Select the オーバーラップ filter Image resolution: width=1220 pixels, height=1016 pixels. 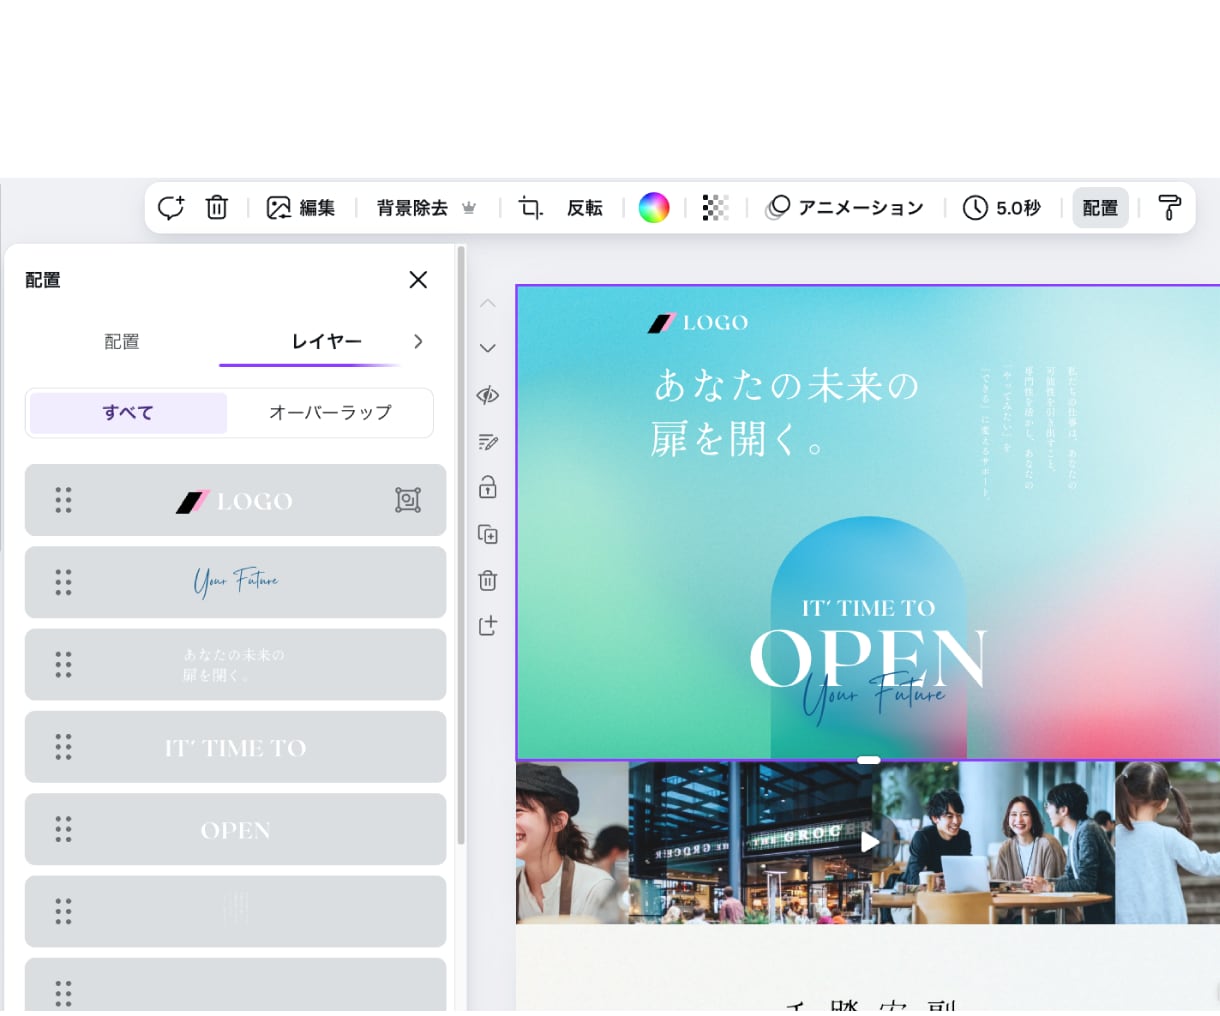[x=330, y=412]
